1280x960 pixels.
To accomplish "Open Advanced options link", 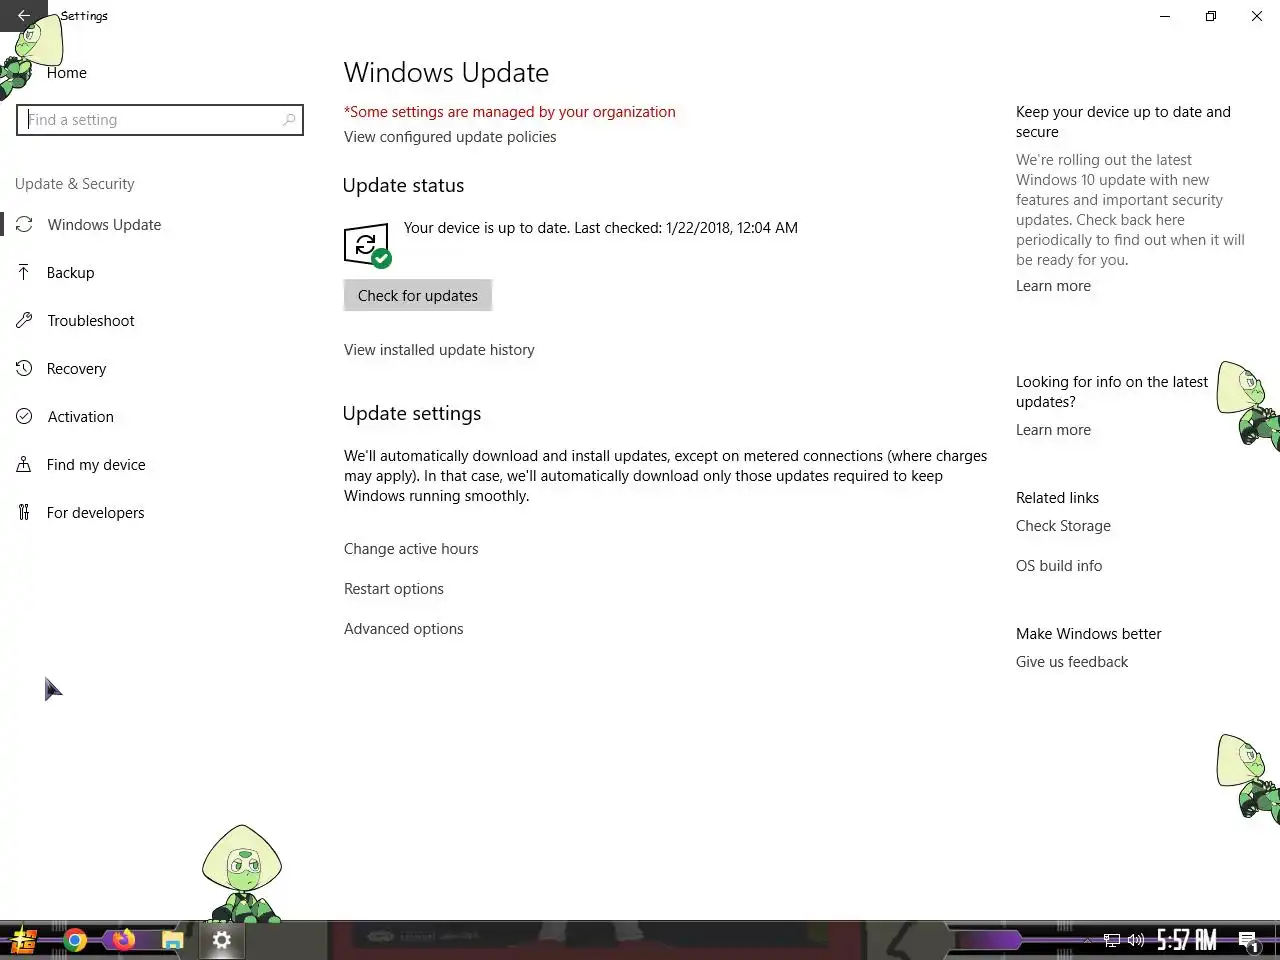I will 404,629.
